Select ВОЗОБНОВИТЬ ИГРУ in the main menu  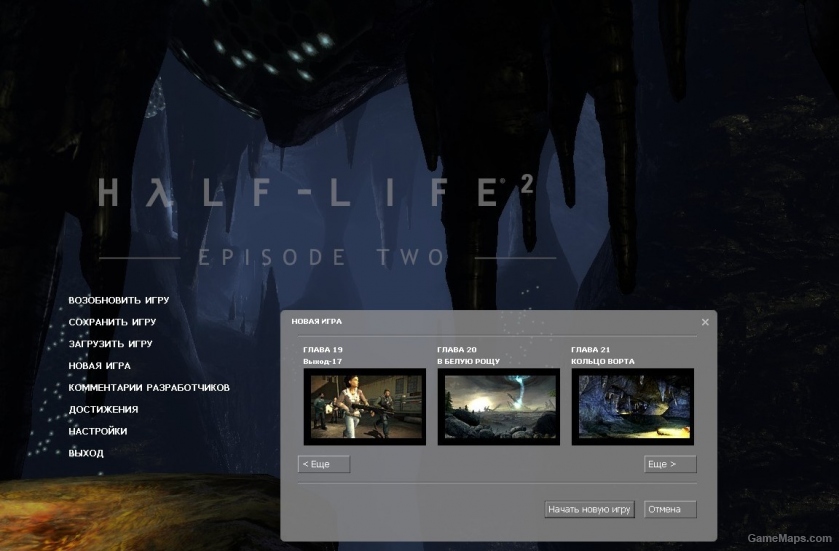click(119, 300)
